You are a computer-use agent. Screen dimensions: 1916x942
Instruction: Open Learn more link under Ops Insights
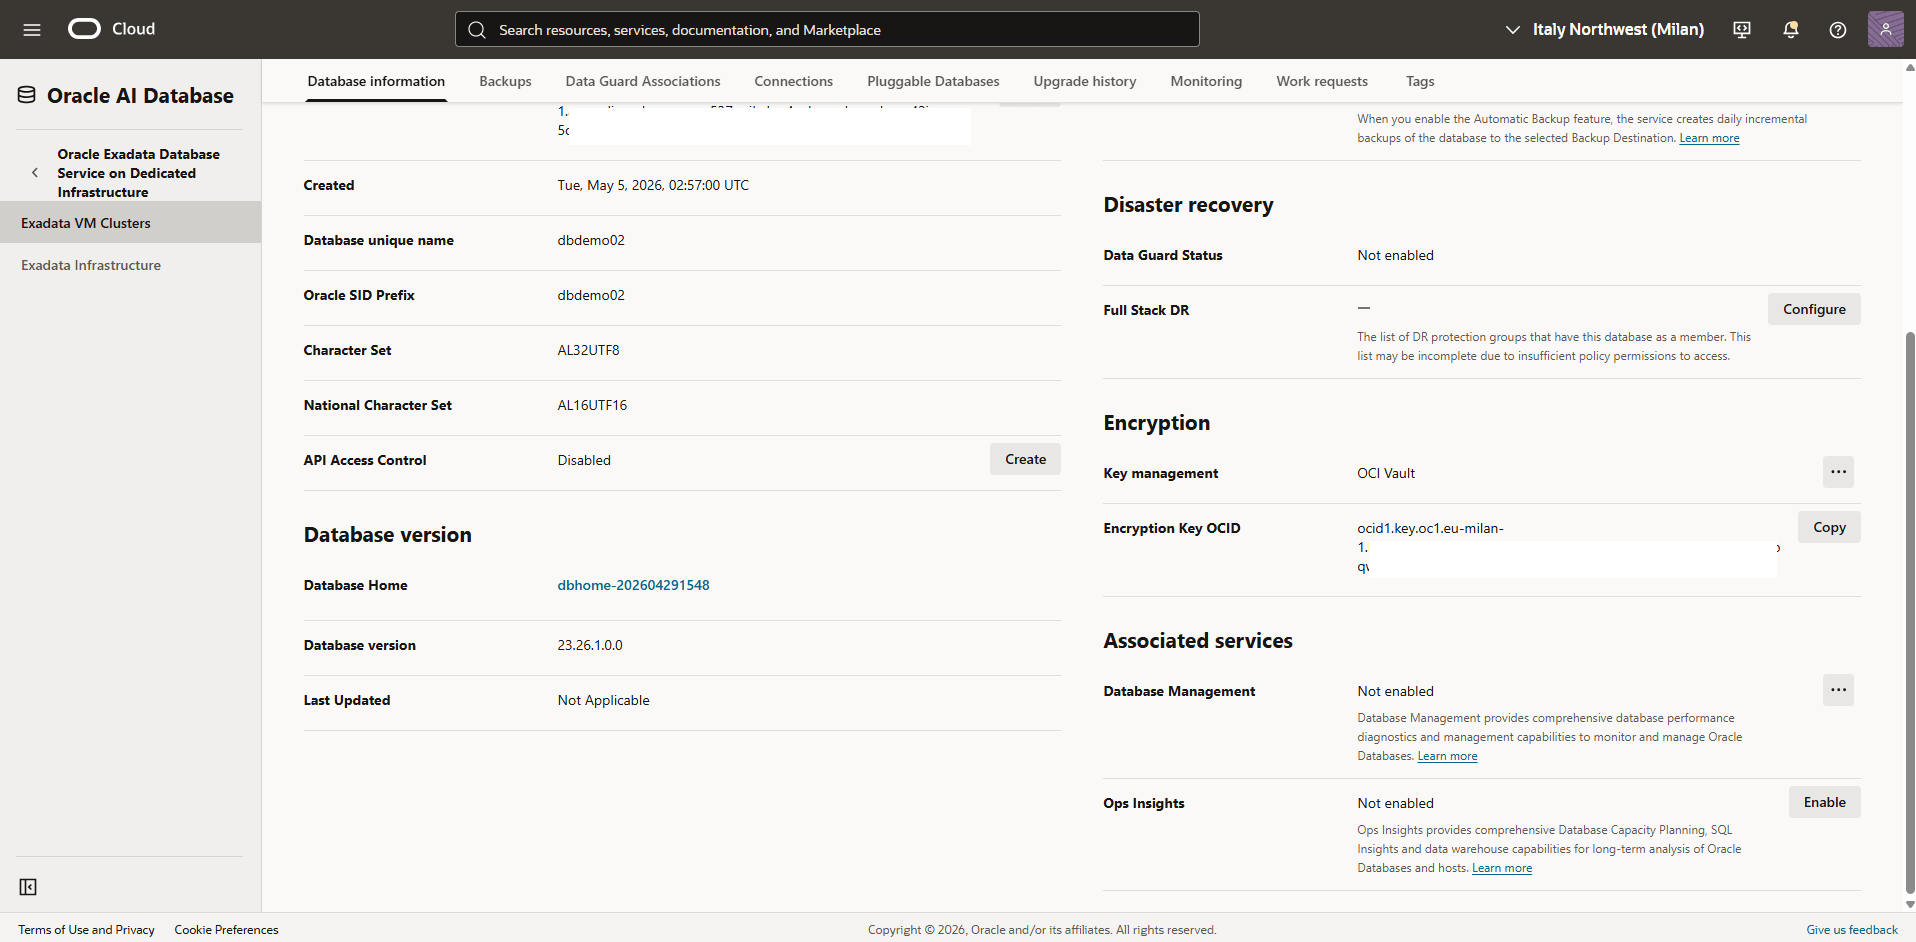point(1501,868)
